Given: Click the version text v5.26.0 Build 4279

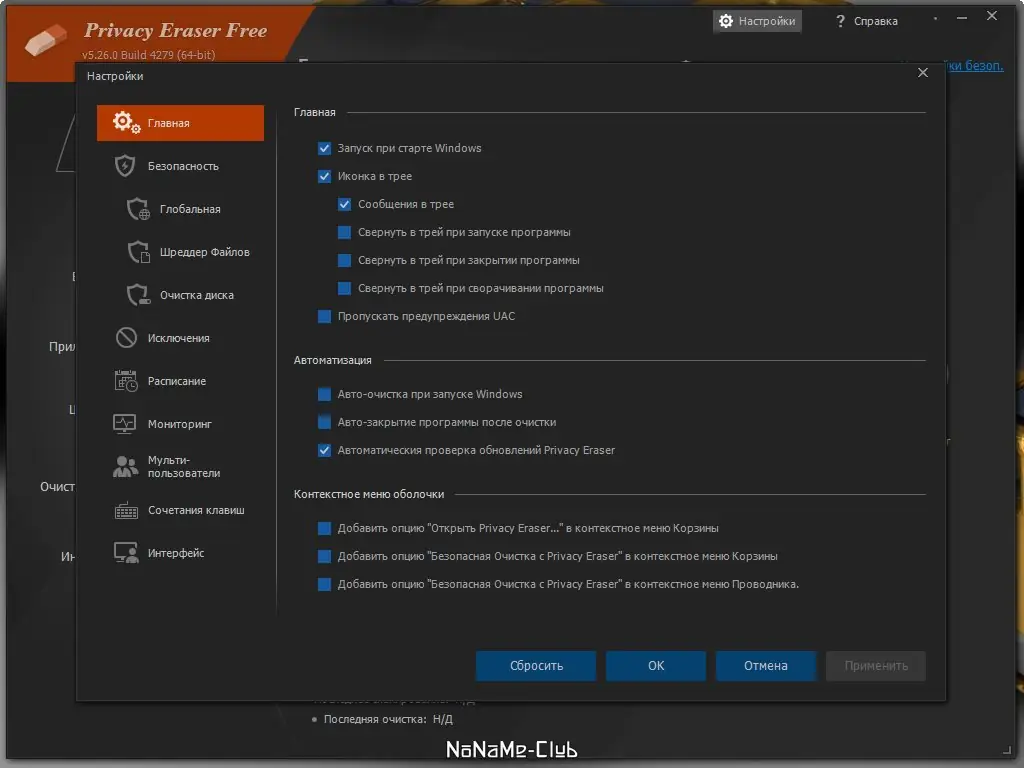Looking at the screenshot, I should 148,55.
